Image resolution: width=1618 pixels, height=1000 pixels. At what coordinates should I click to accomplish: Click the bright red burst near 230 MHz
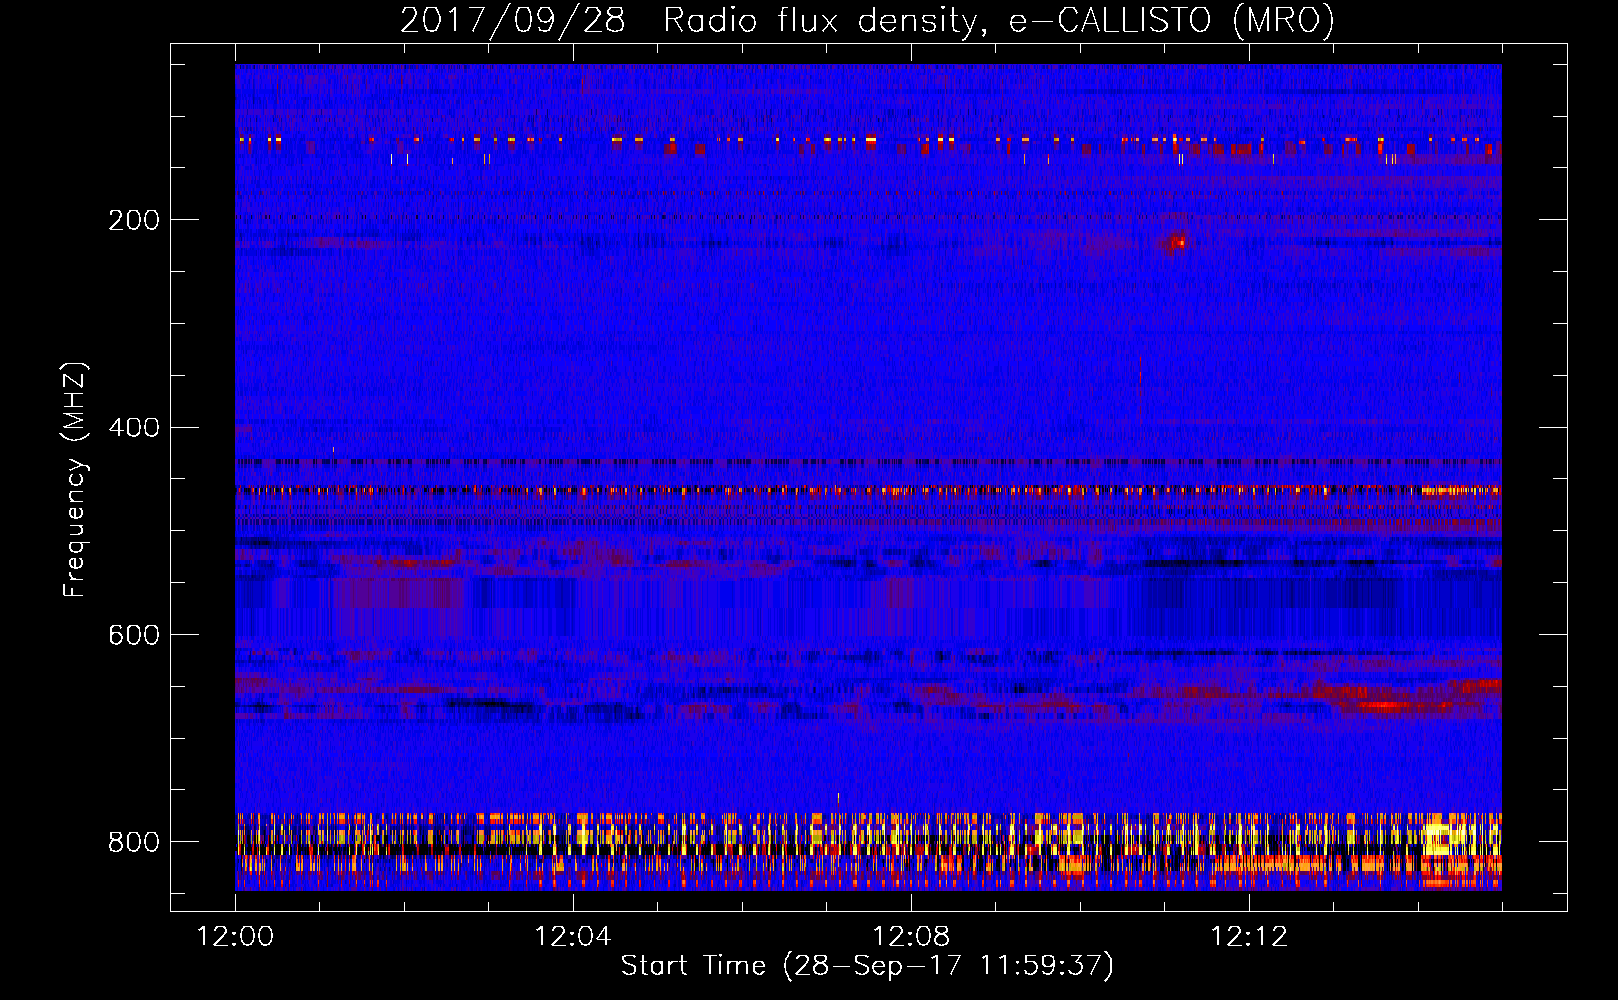tap(1177, 242)
